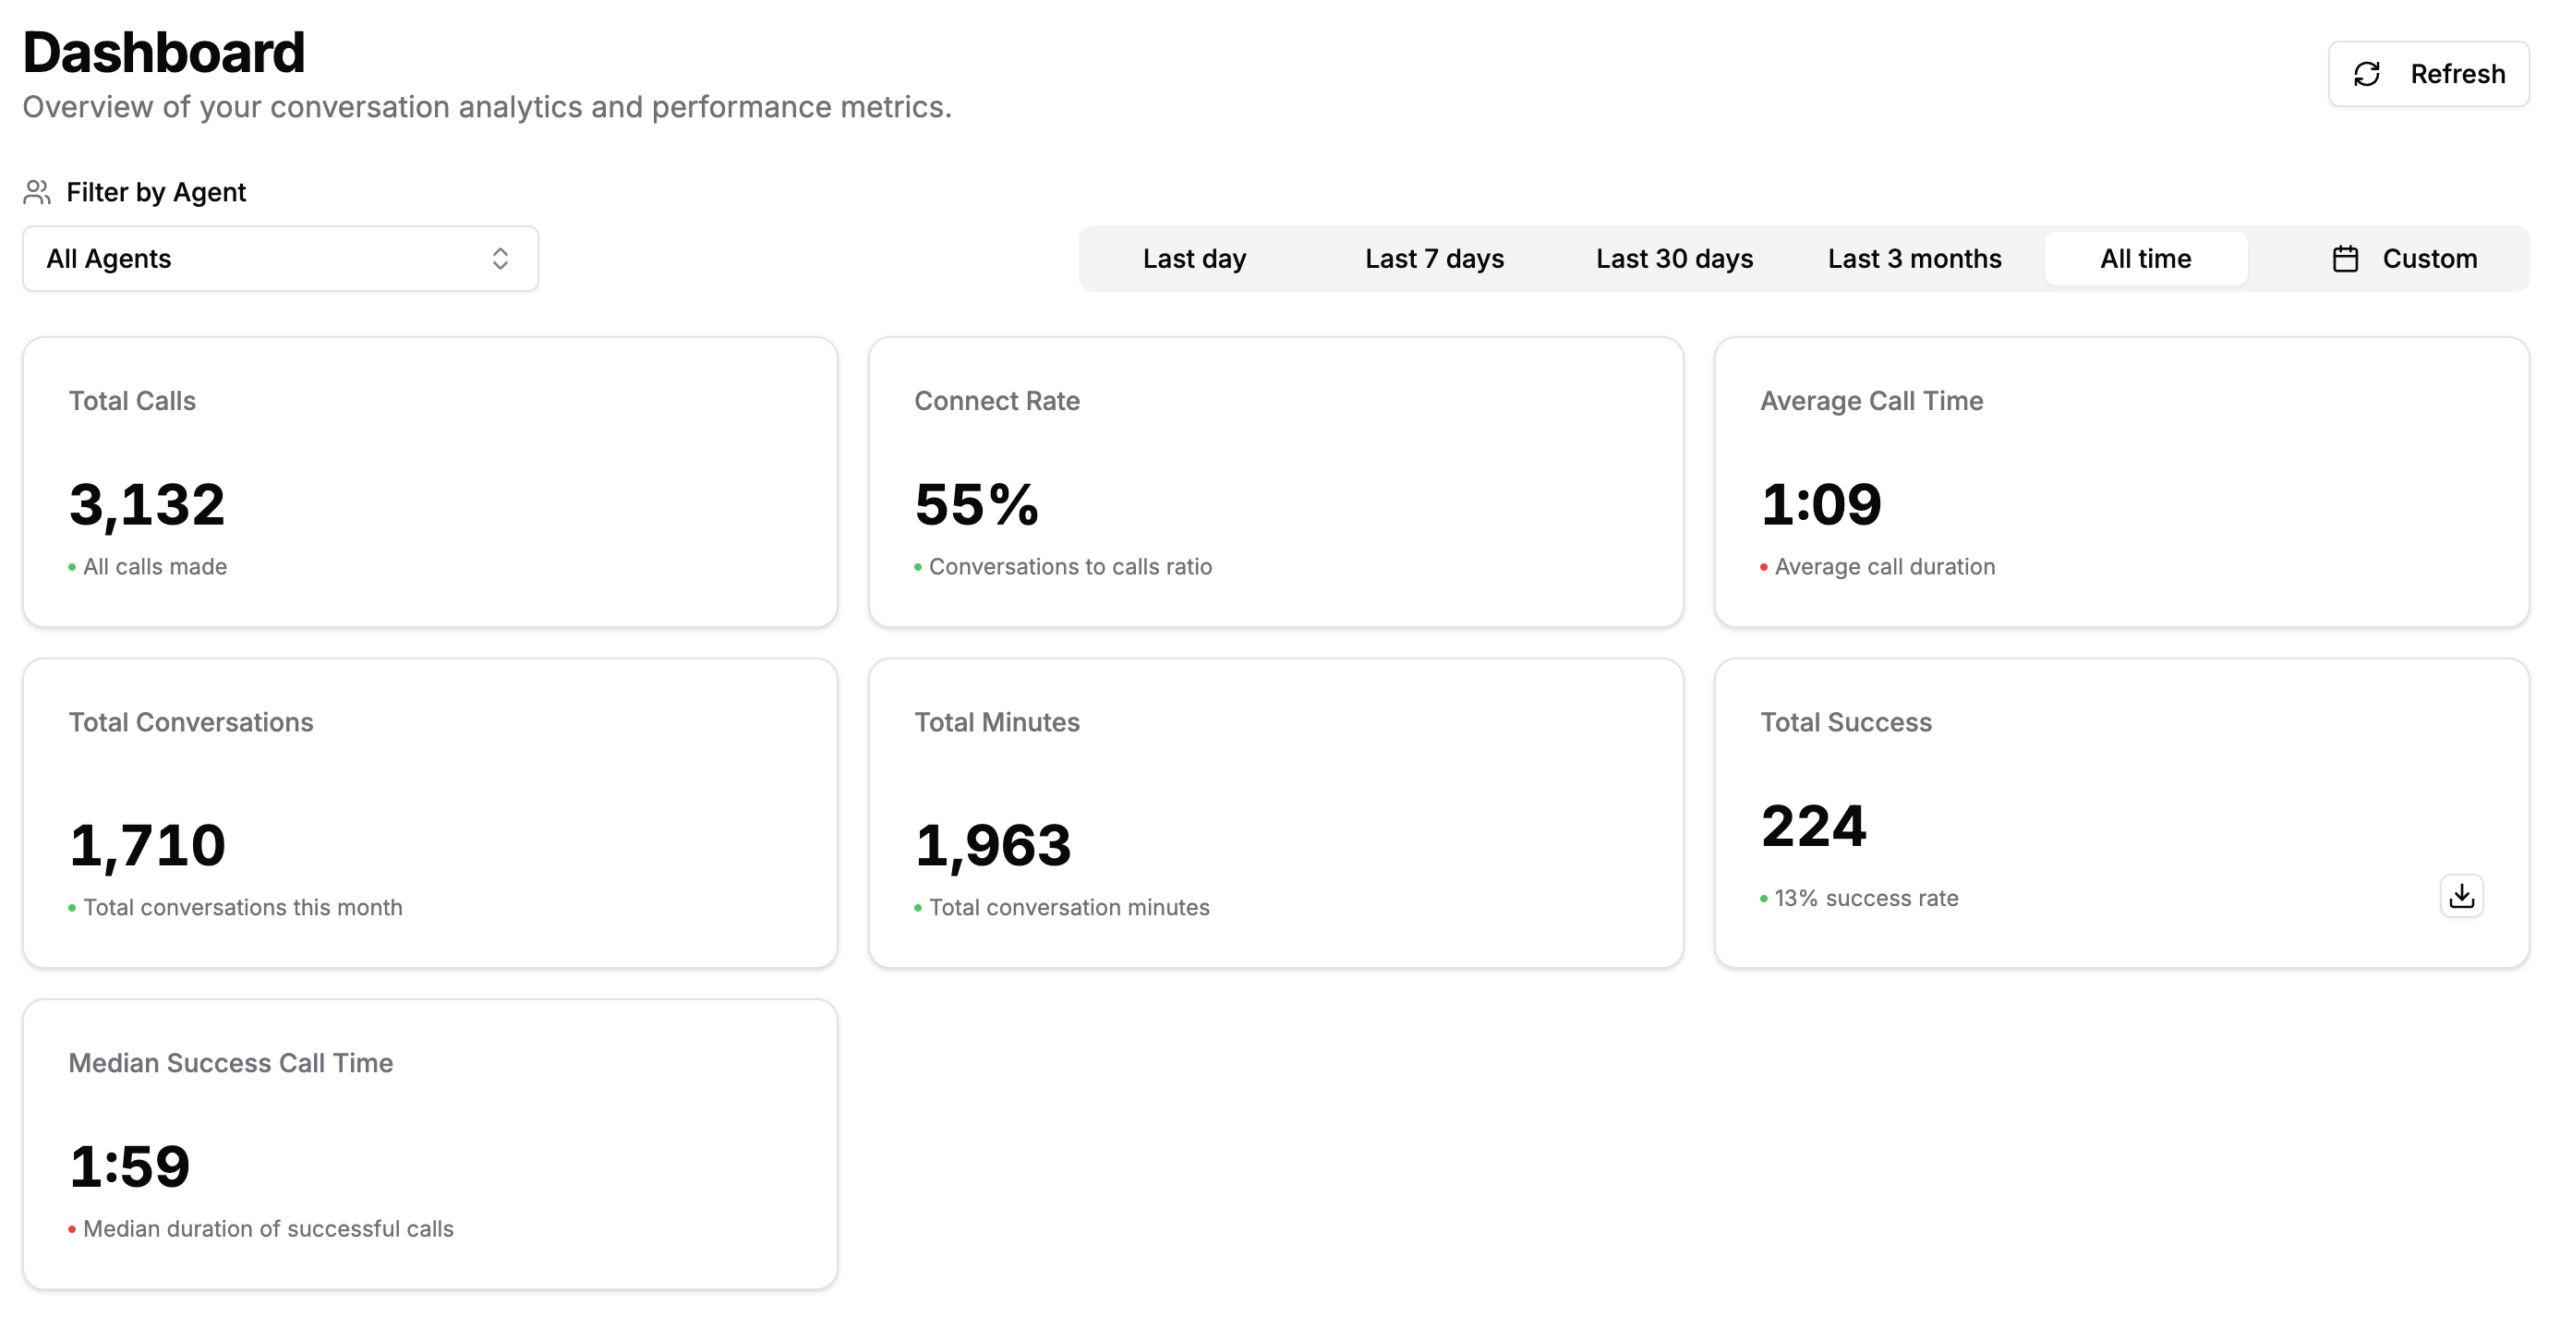Select the Last 7 days range
The width and height of the screenshot is (2560, 1317).
pos(1434,259)
